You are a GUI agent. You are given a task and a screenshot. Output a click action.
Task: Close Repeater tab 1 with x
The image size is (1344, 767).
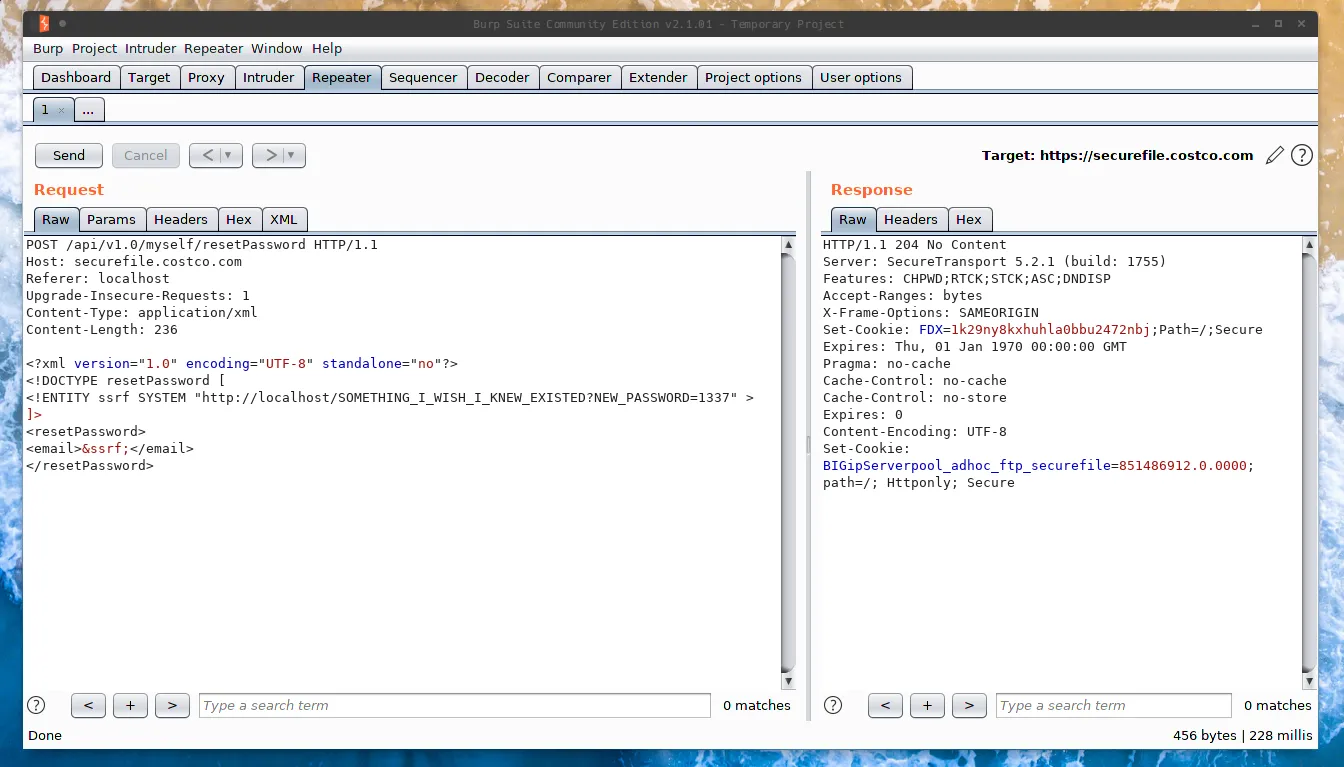coord(60,111)
